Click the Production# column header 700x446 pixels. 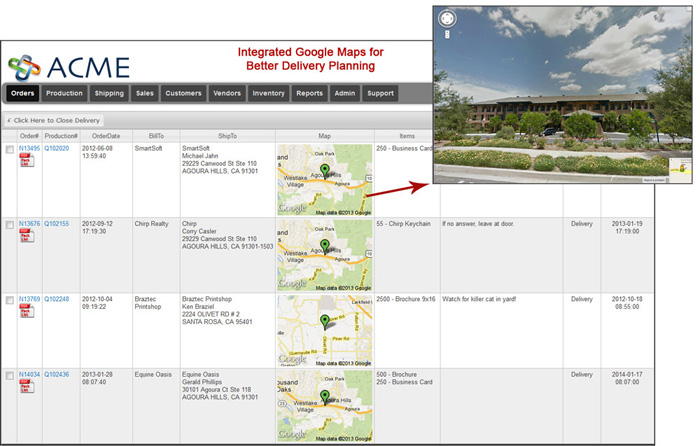click(61, 136)
